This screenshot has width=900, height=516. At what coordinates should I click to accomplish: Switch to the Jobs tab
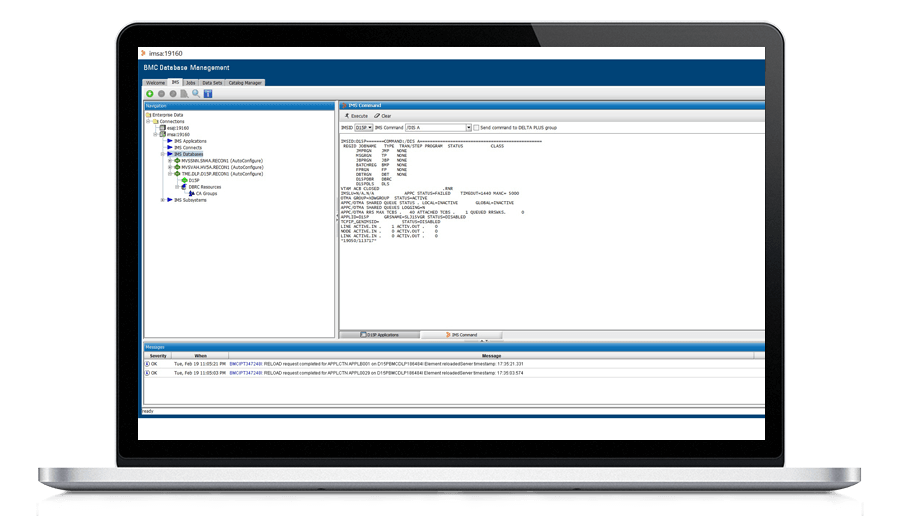(190, 83)
